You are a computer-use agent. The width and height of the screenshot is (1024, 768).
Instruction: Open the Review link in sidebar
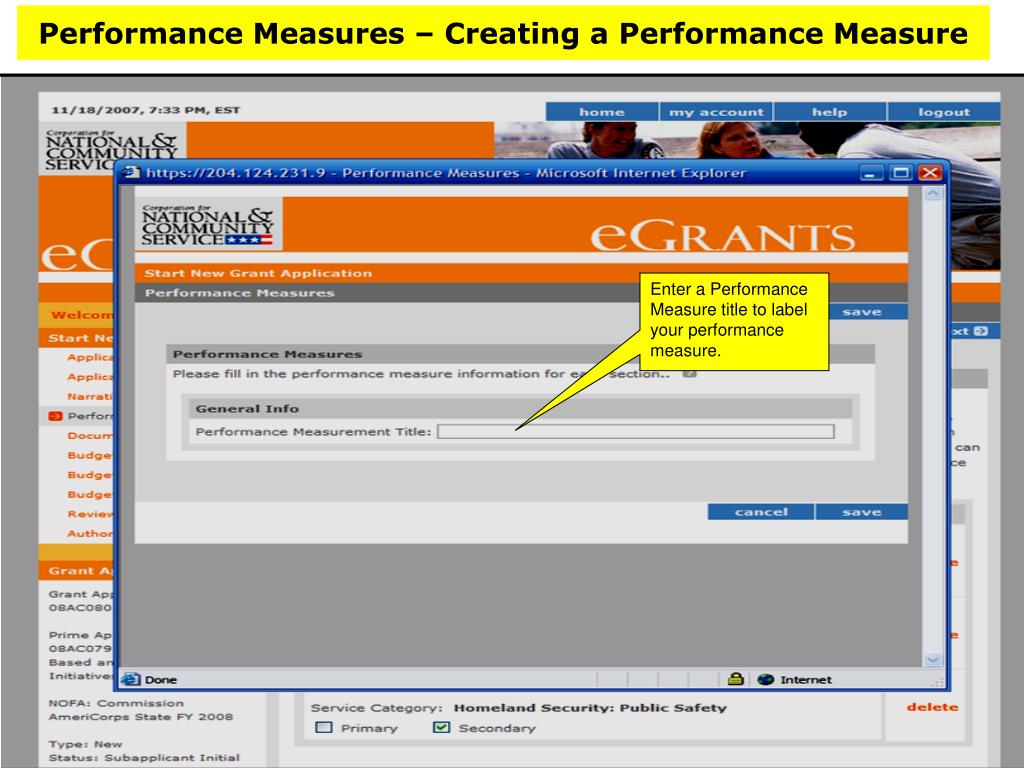click(90, 514)
